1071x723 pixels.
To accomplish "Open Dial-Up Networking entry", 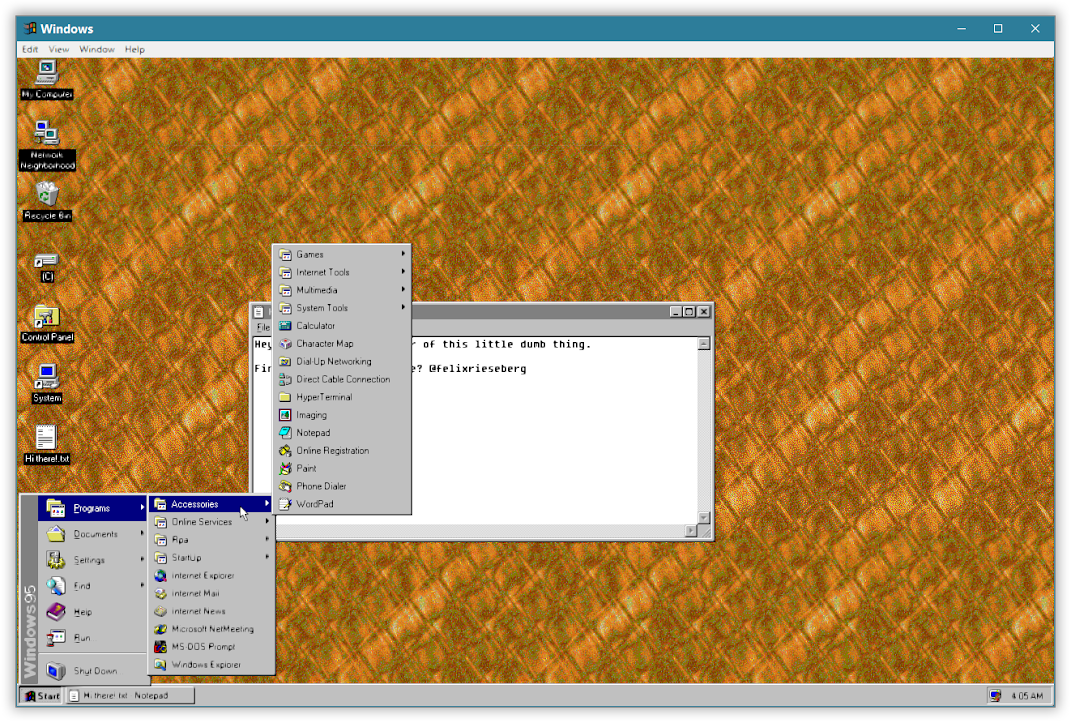I will click(342, 361).
